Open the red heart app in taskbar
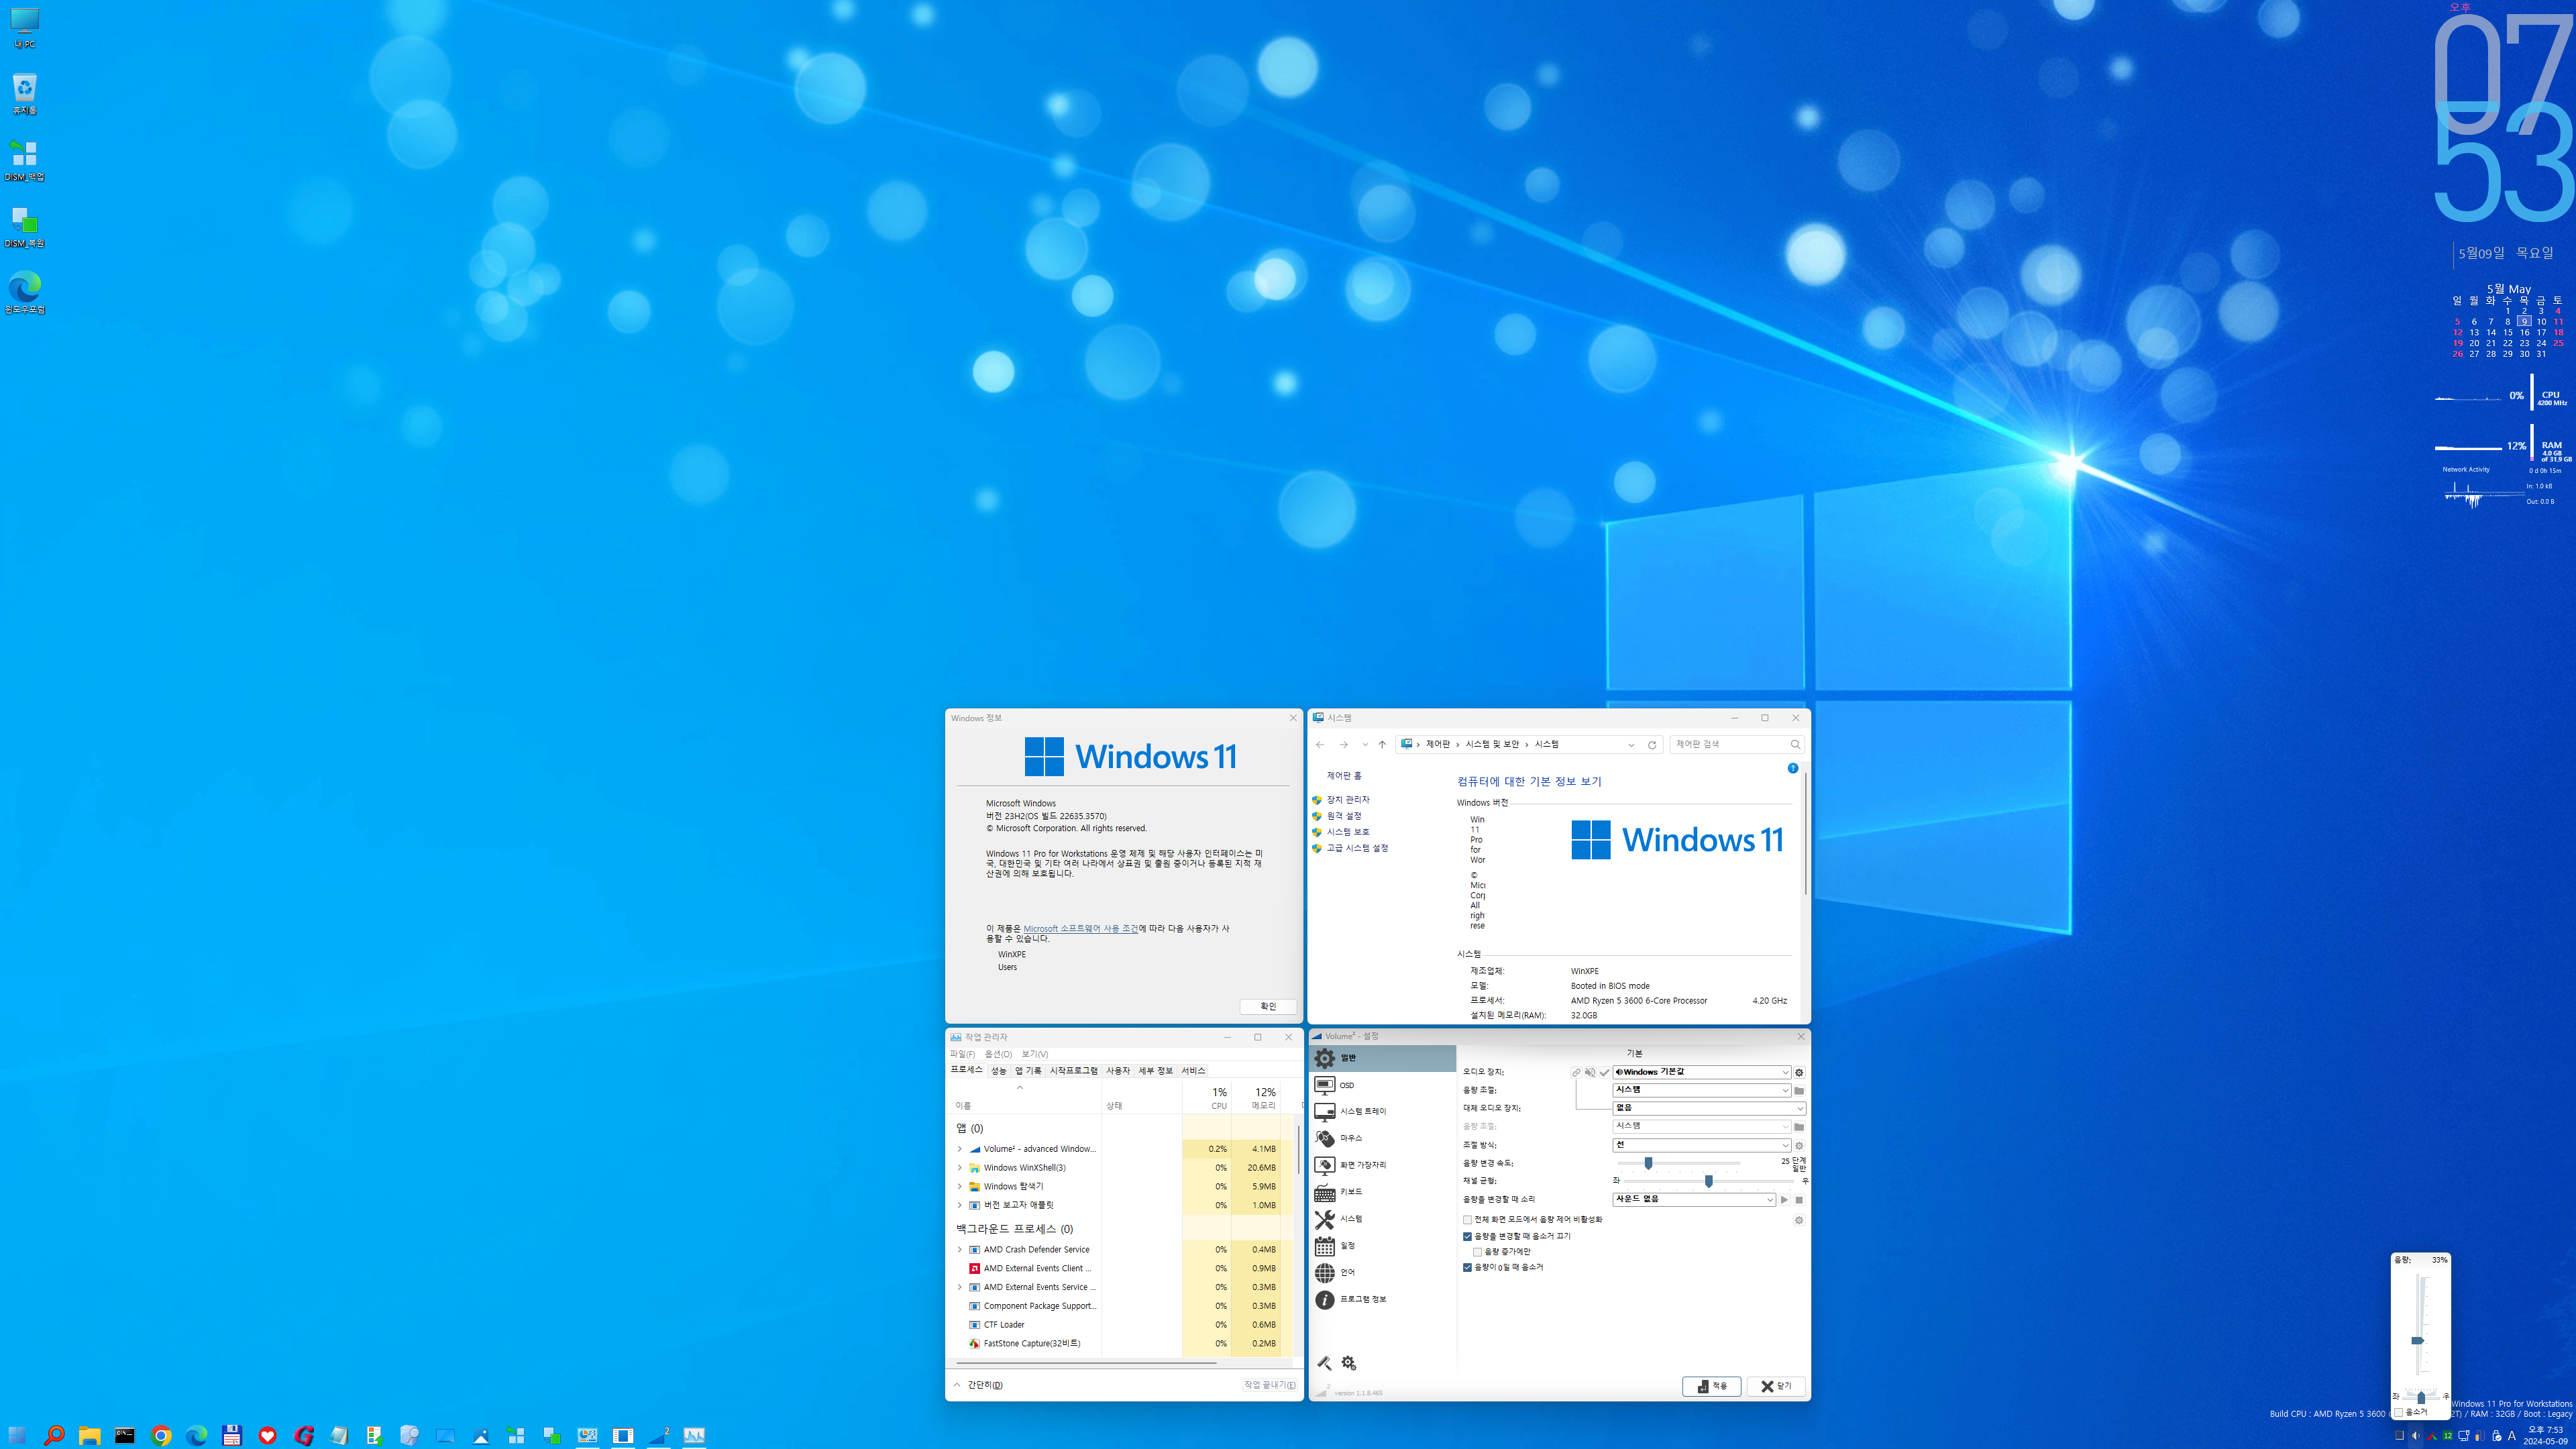This screenshot has height=1449, width=2576. tap(267, 1435)
